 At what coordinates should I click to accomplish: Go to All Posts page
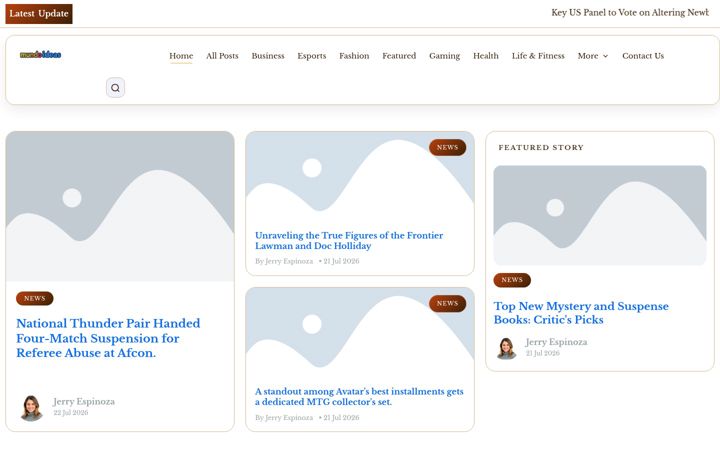click(222, 56)
